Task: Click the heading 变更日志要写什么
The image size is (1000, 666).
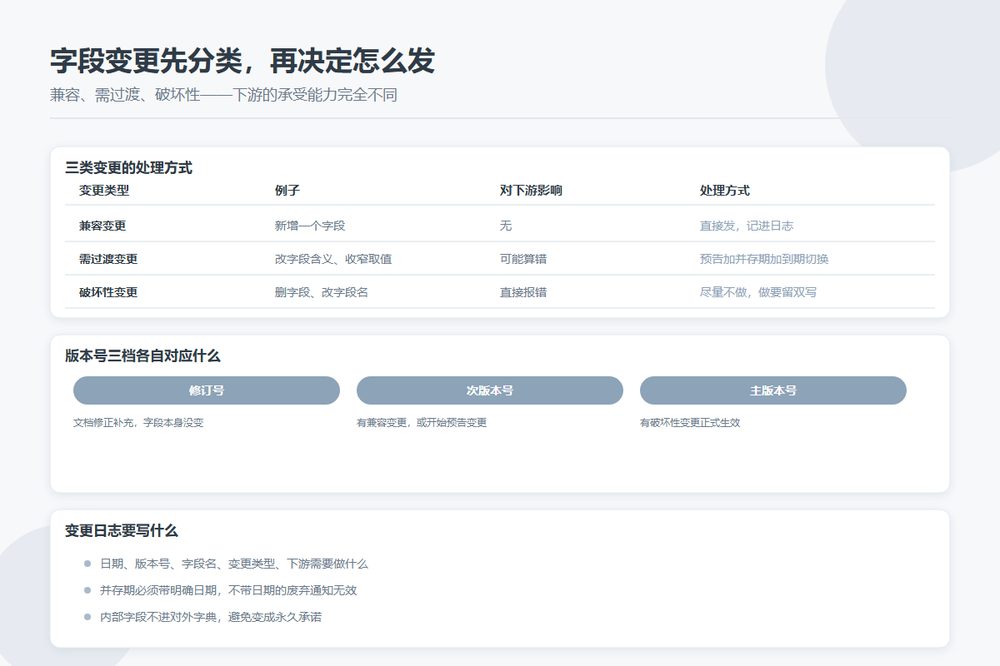Action: [x=121, y=531]
